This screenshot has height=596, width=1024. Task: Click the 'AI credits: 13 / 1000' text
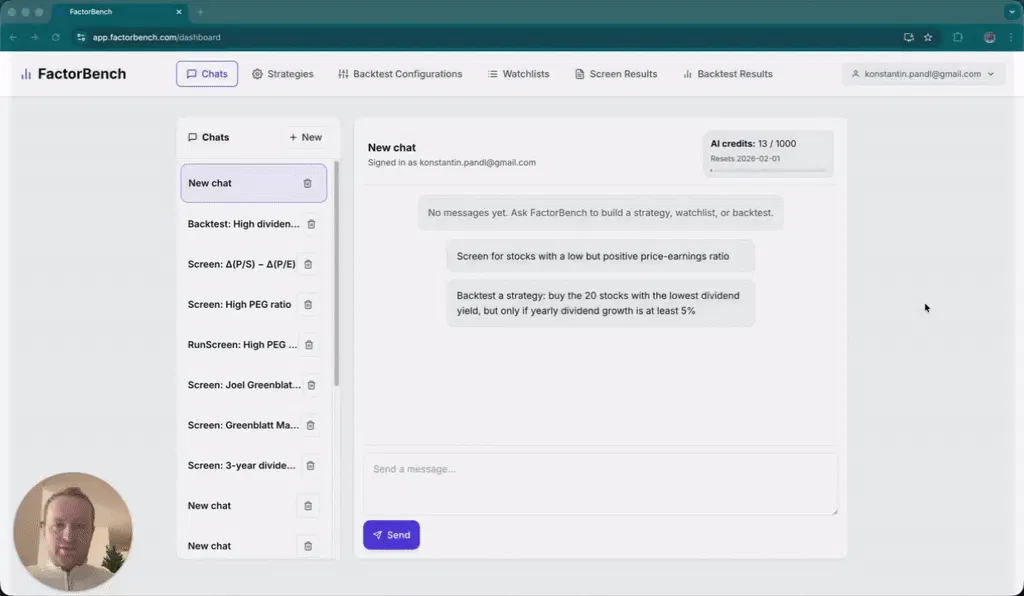click(753, 144)
